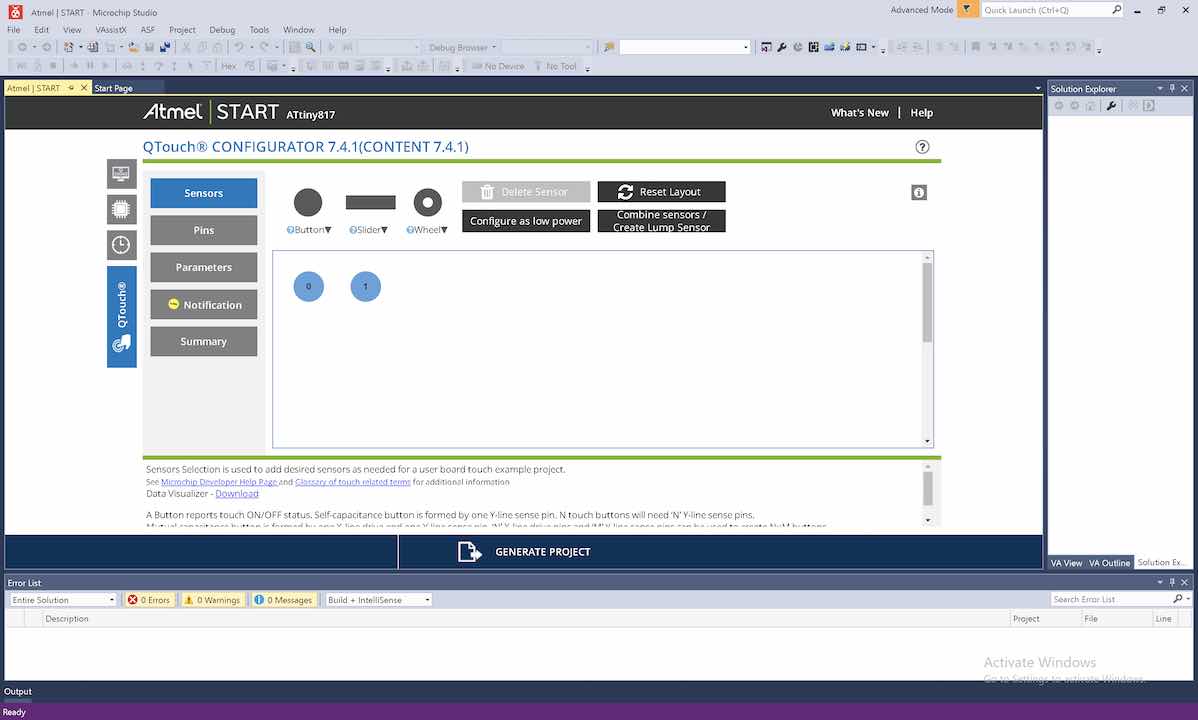Toggle the Warnings filter in Error List
1198x720 pixels.
pyautogui.click(x=212, y=600)
